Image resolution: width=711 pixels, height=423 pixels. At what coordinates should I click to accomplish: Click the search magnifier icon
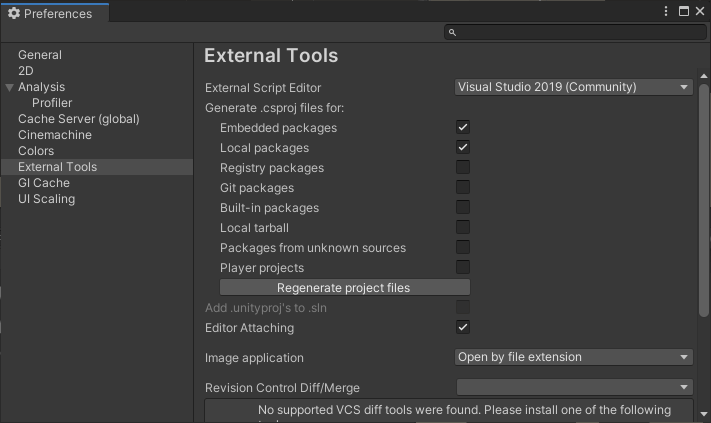(452, 32)
